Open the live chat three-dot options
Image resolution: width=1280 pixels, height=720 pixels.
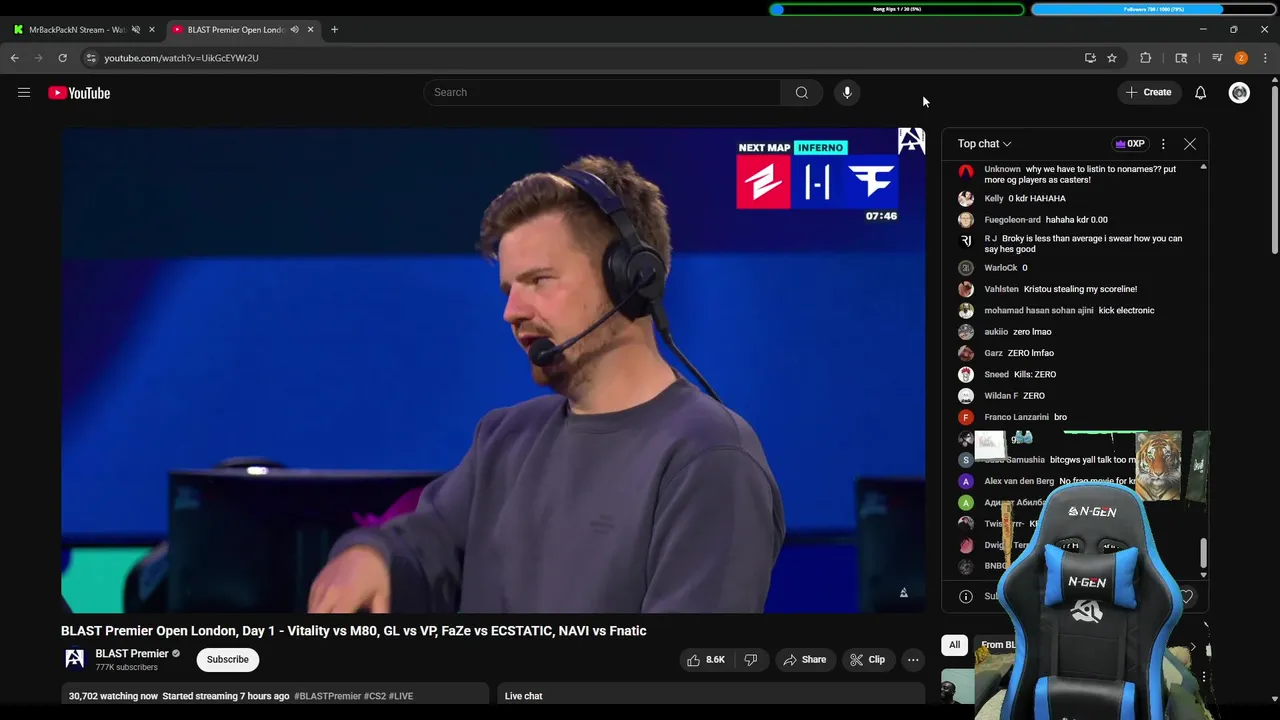1163,144
